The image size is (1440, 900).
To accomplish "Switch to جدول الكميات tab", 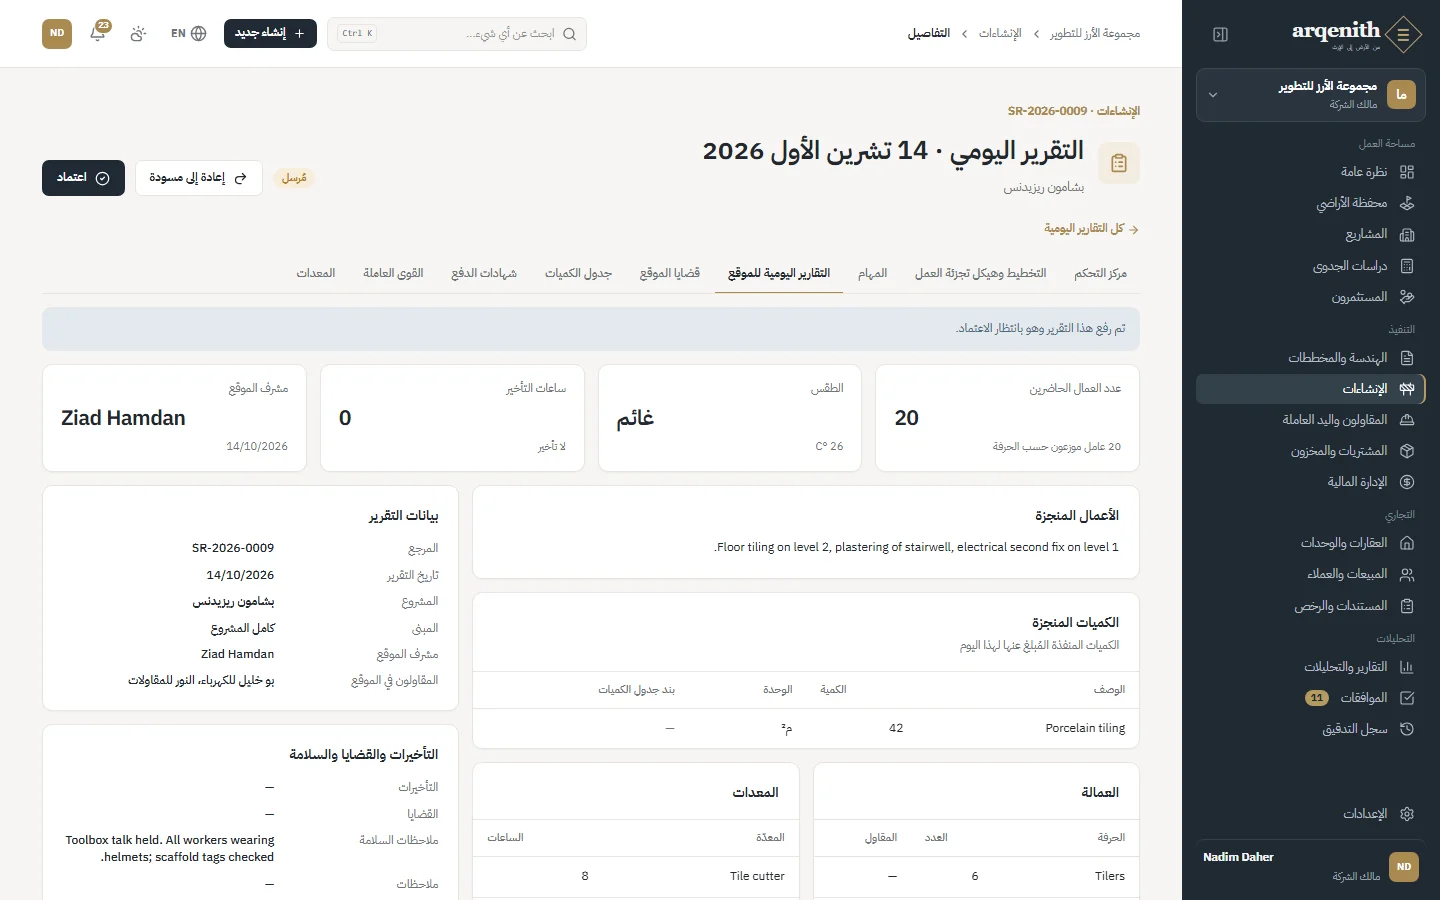I will point(578,274).
